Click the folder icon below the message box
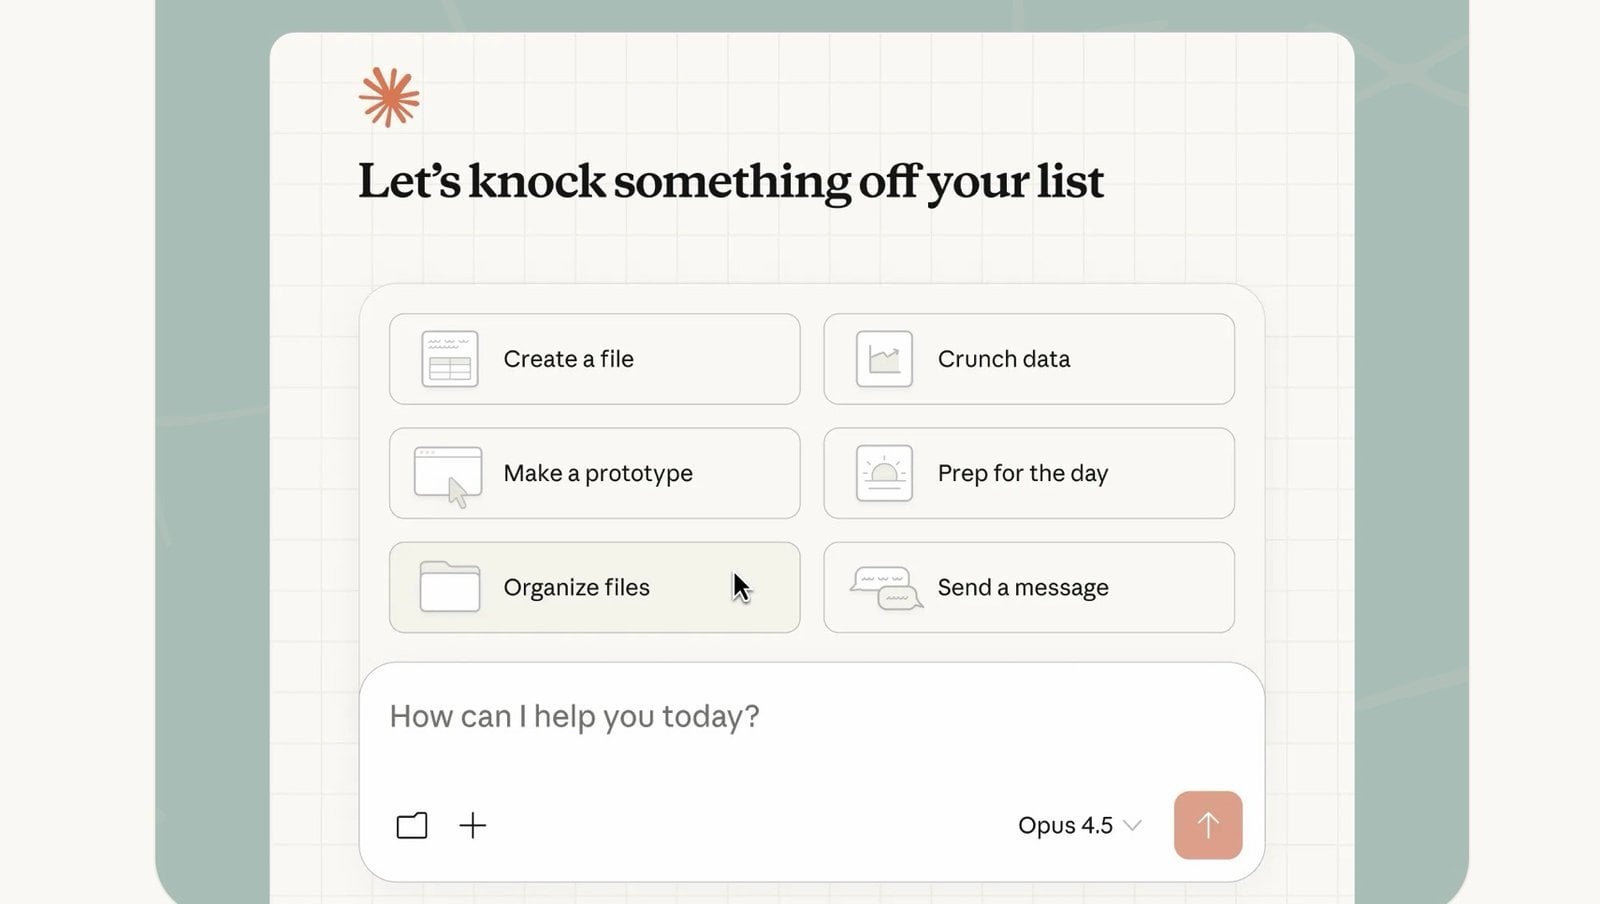The image size is (1600, 904). click(411, 825)
